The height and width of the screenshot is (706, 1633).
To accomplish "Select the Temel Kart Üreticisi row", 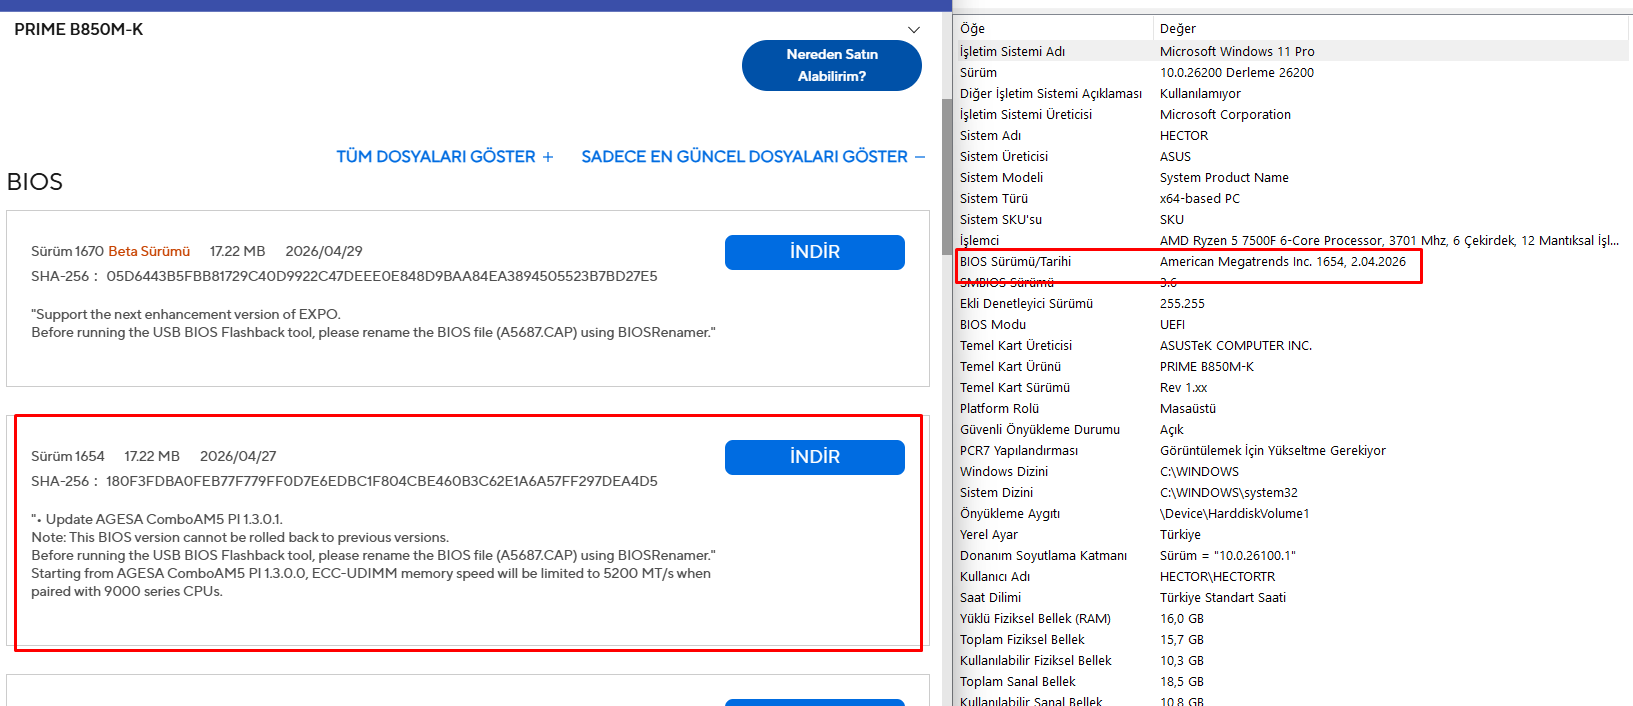I will (1292, 345).
